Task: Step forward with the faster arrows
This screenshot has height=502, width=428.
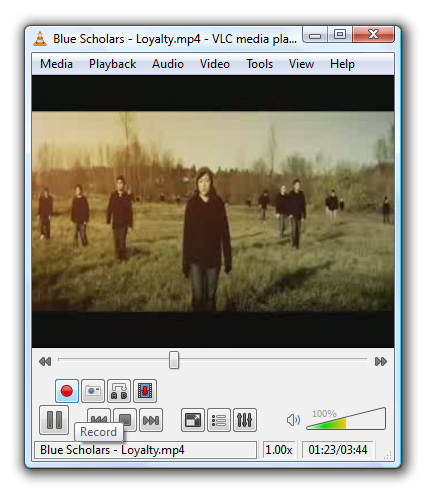Action: (381, 361)
